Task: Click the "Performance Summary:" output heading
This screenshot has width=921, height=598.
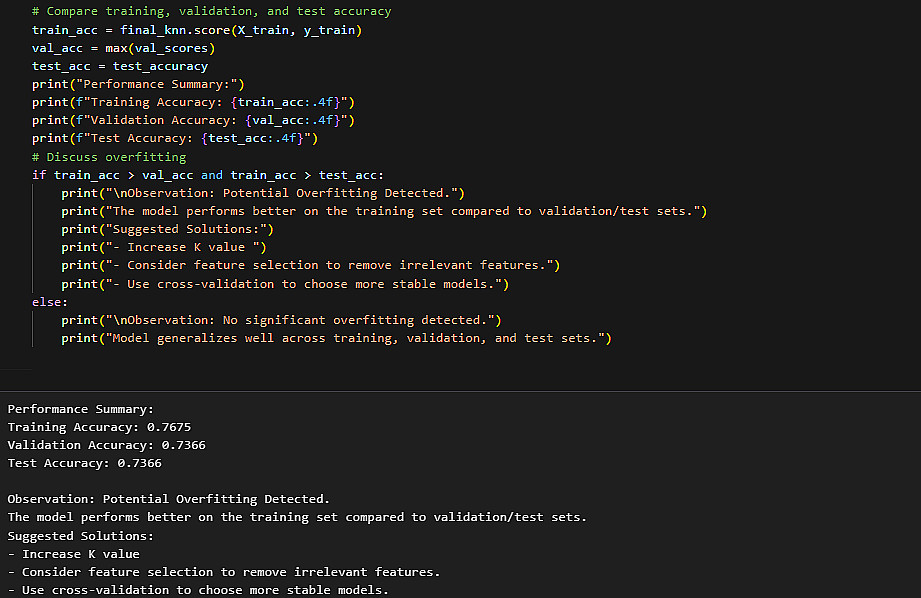Action: [x=81, y=409]
